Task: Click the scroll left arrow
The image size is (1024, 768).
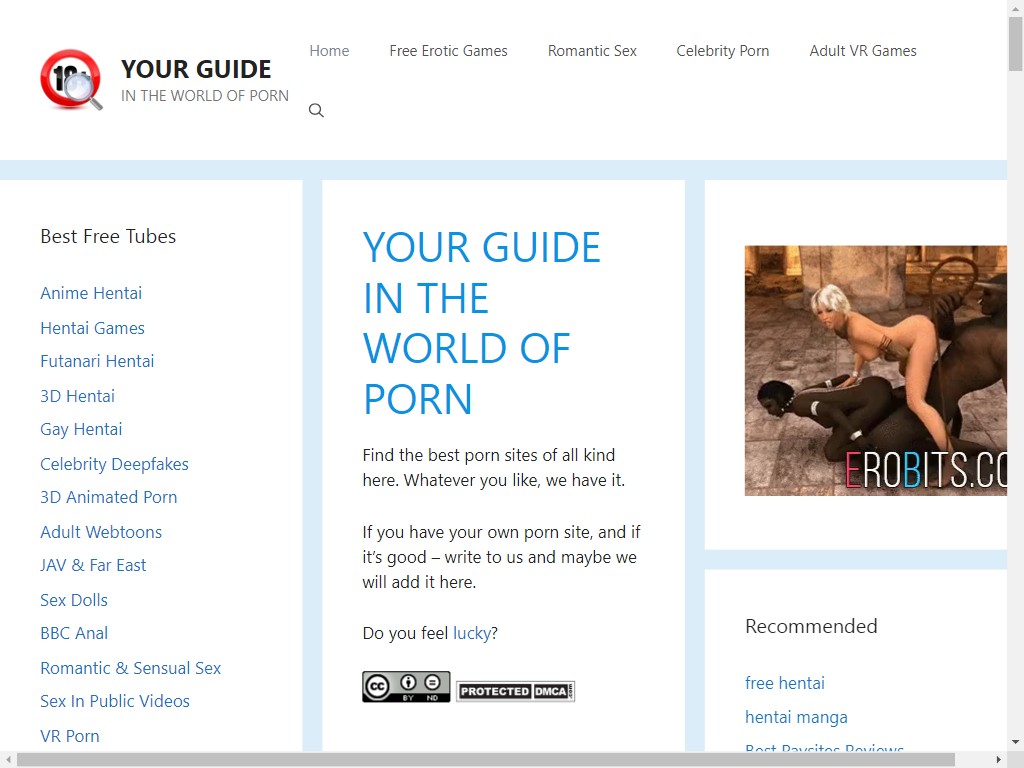Action: 8,760
